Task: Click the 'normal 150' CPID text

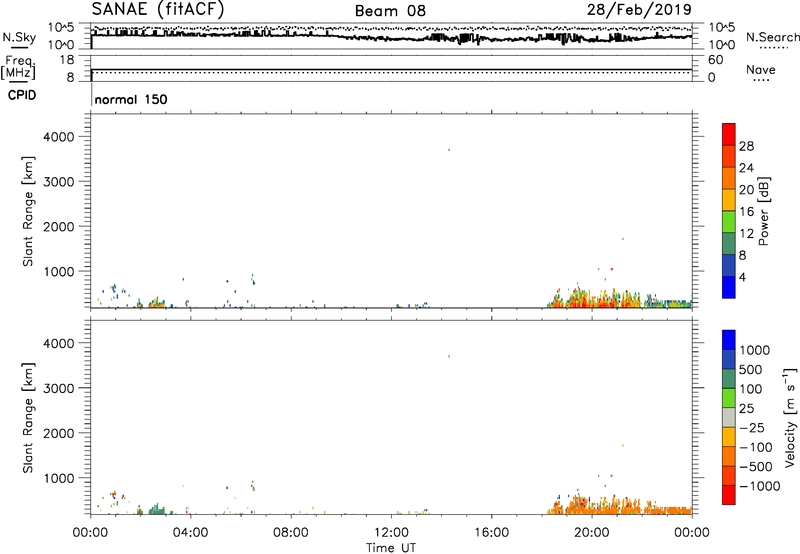Action: click(131, 99)
